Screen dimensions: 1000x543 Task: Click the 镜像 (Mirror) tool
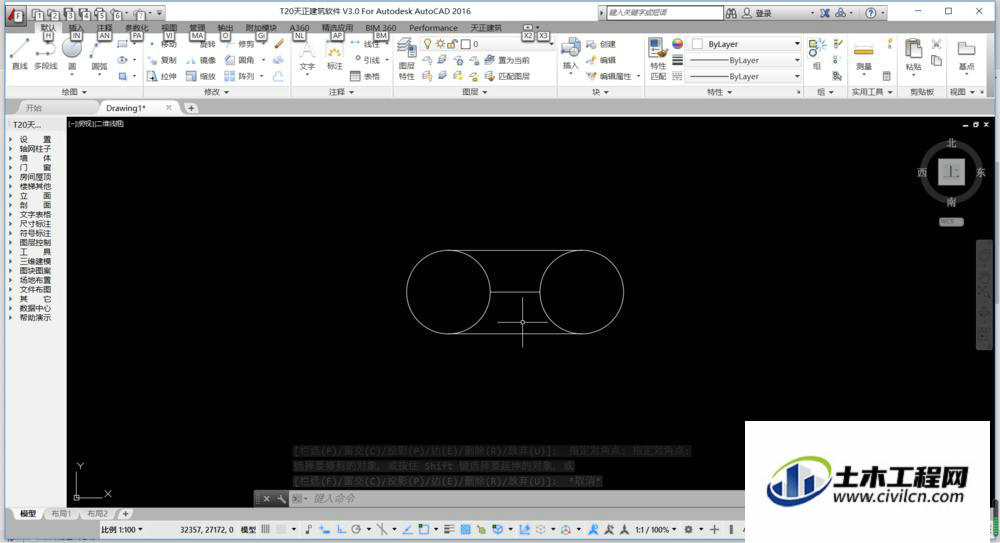click(201, 60)
